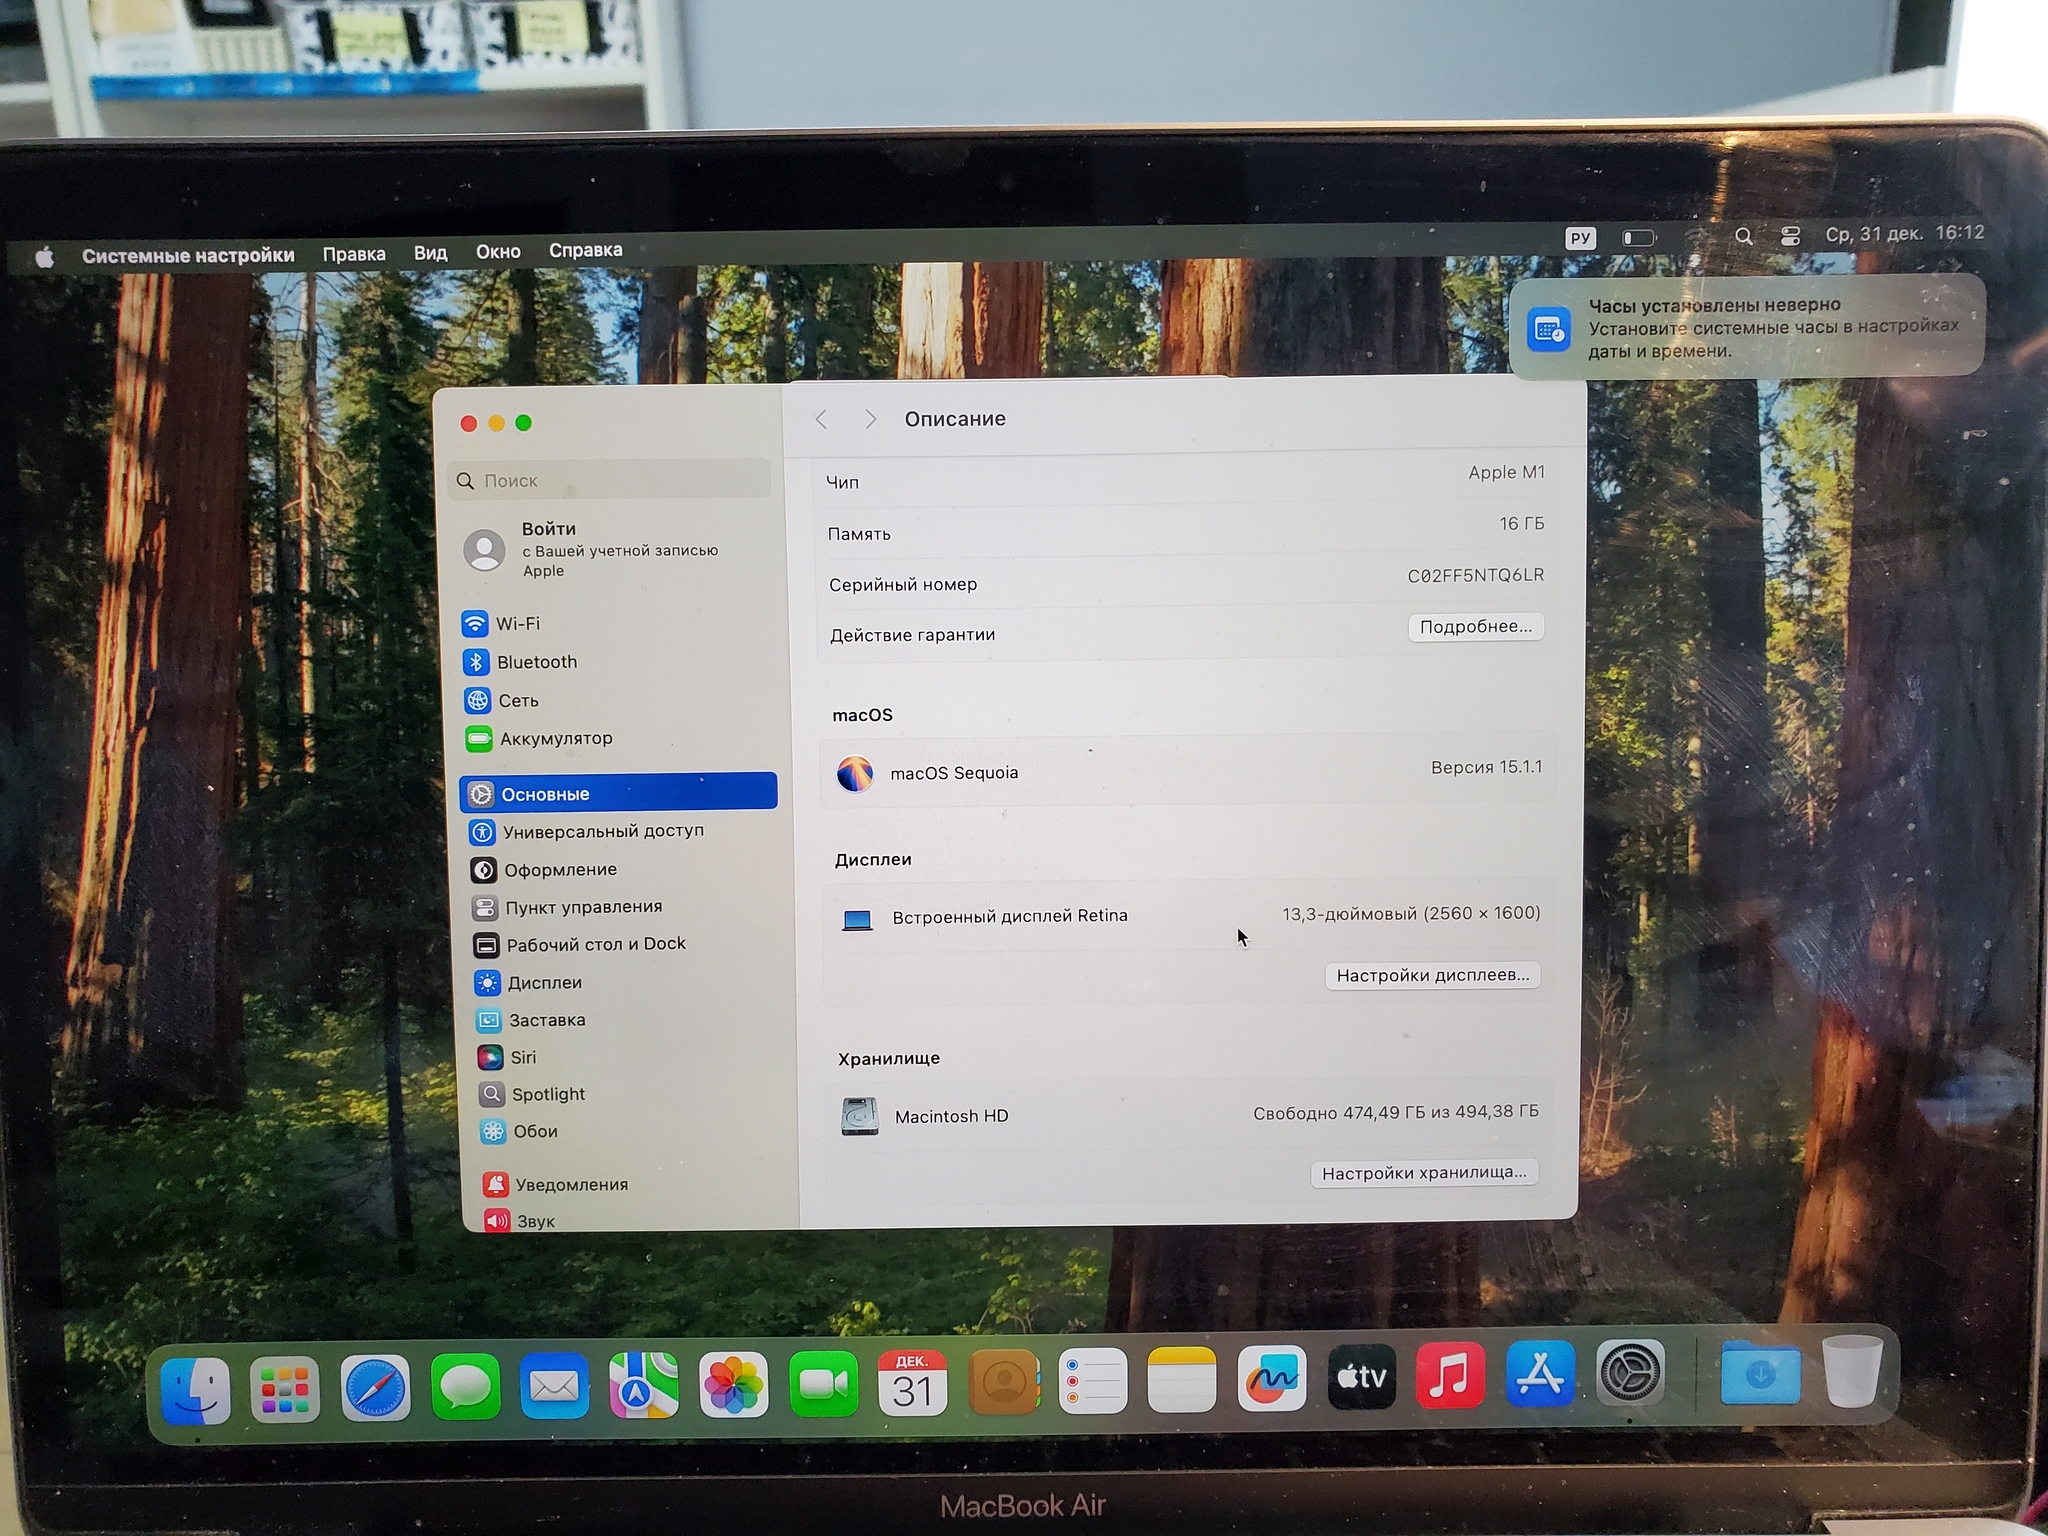Viewport: 2048px width, 1536px height.
Task: Open Пункт управления settings
Action: pyautogui.click(x=568, y=908)
